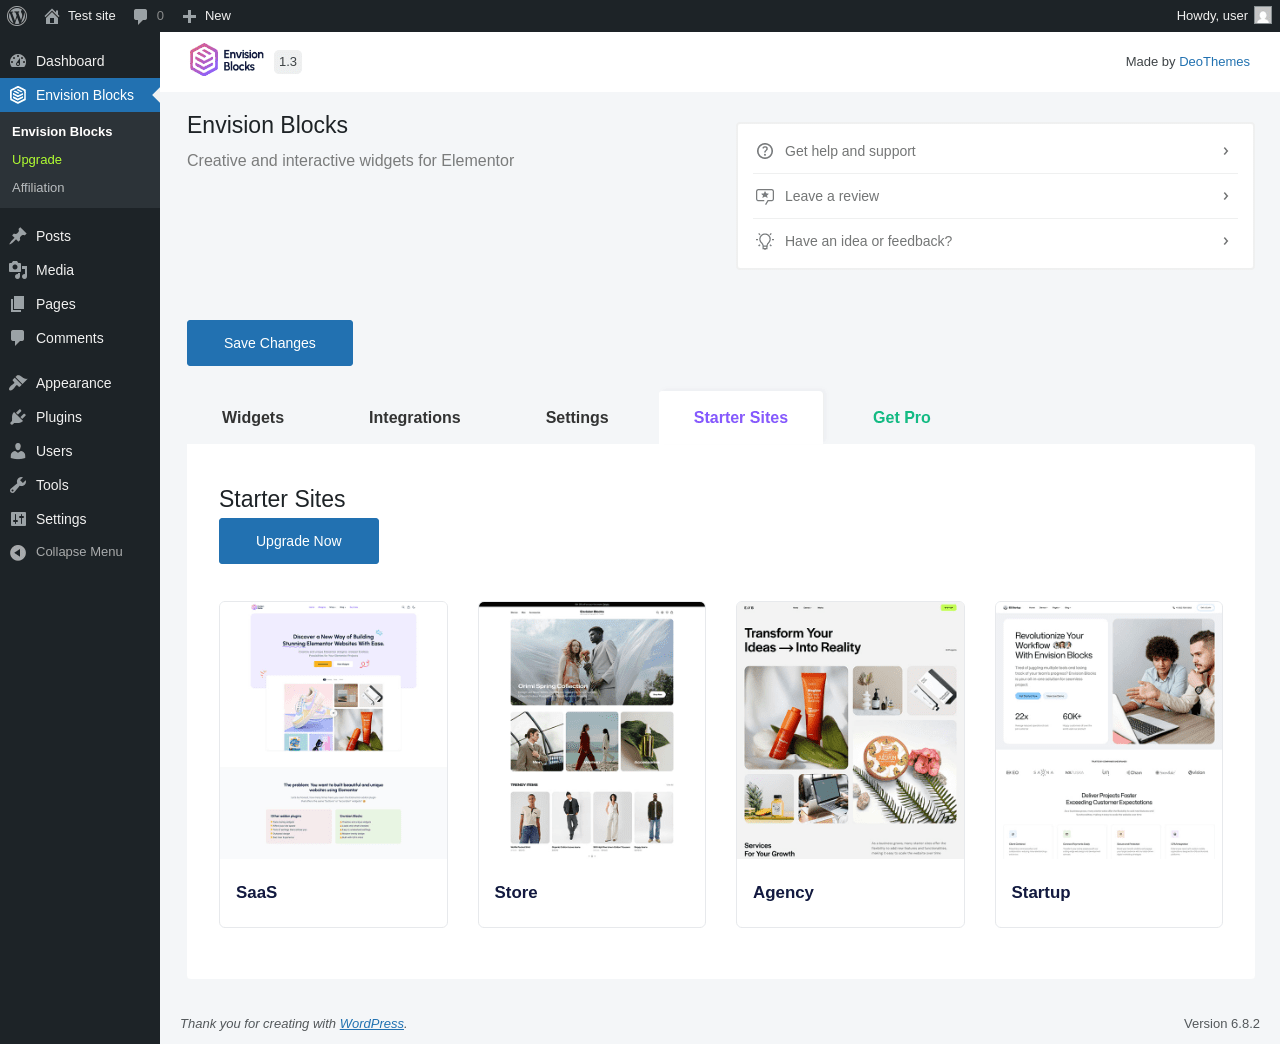Click the Leave a review star icon
The height and width of the screenshot is (1044, 1280).
tap(765, 196)
